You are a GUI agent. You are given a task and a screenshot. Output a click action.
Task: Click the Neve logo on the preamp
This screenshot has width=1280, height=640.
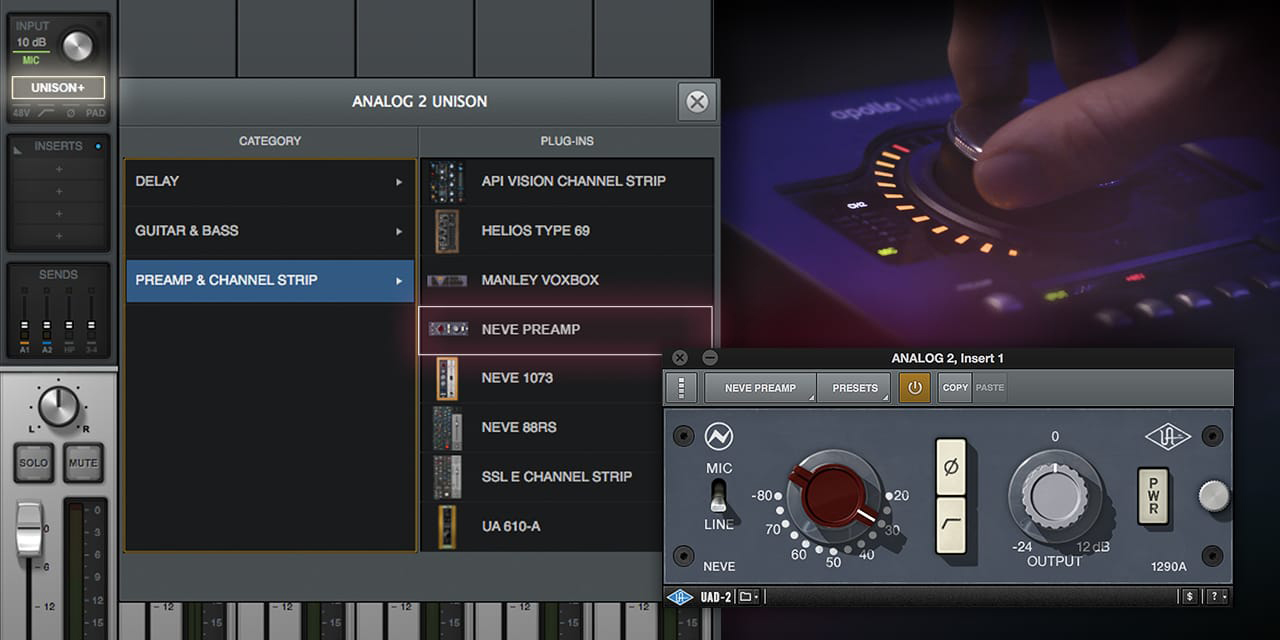click(x=719, y=437)
